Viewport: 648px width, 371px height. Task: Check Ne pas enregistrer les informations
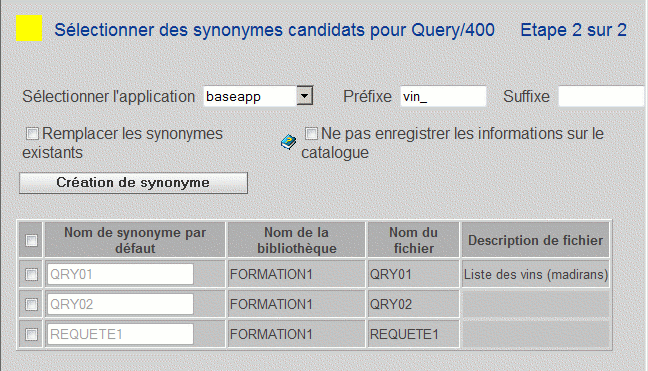[x=311, y=133]
